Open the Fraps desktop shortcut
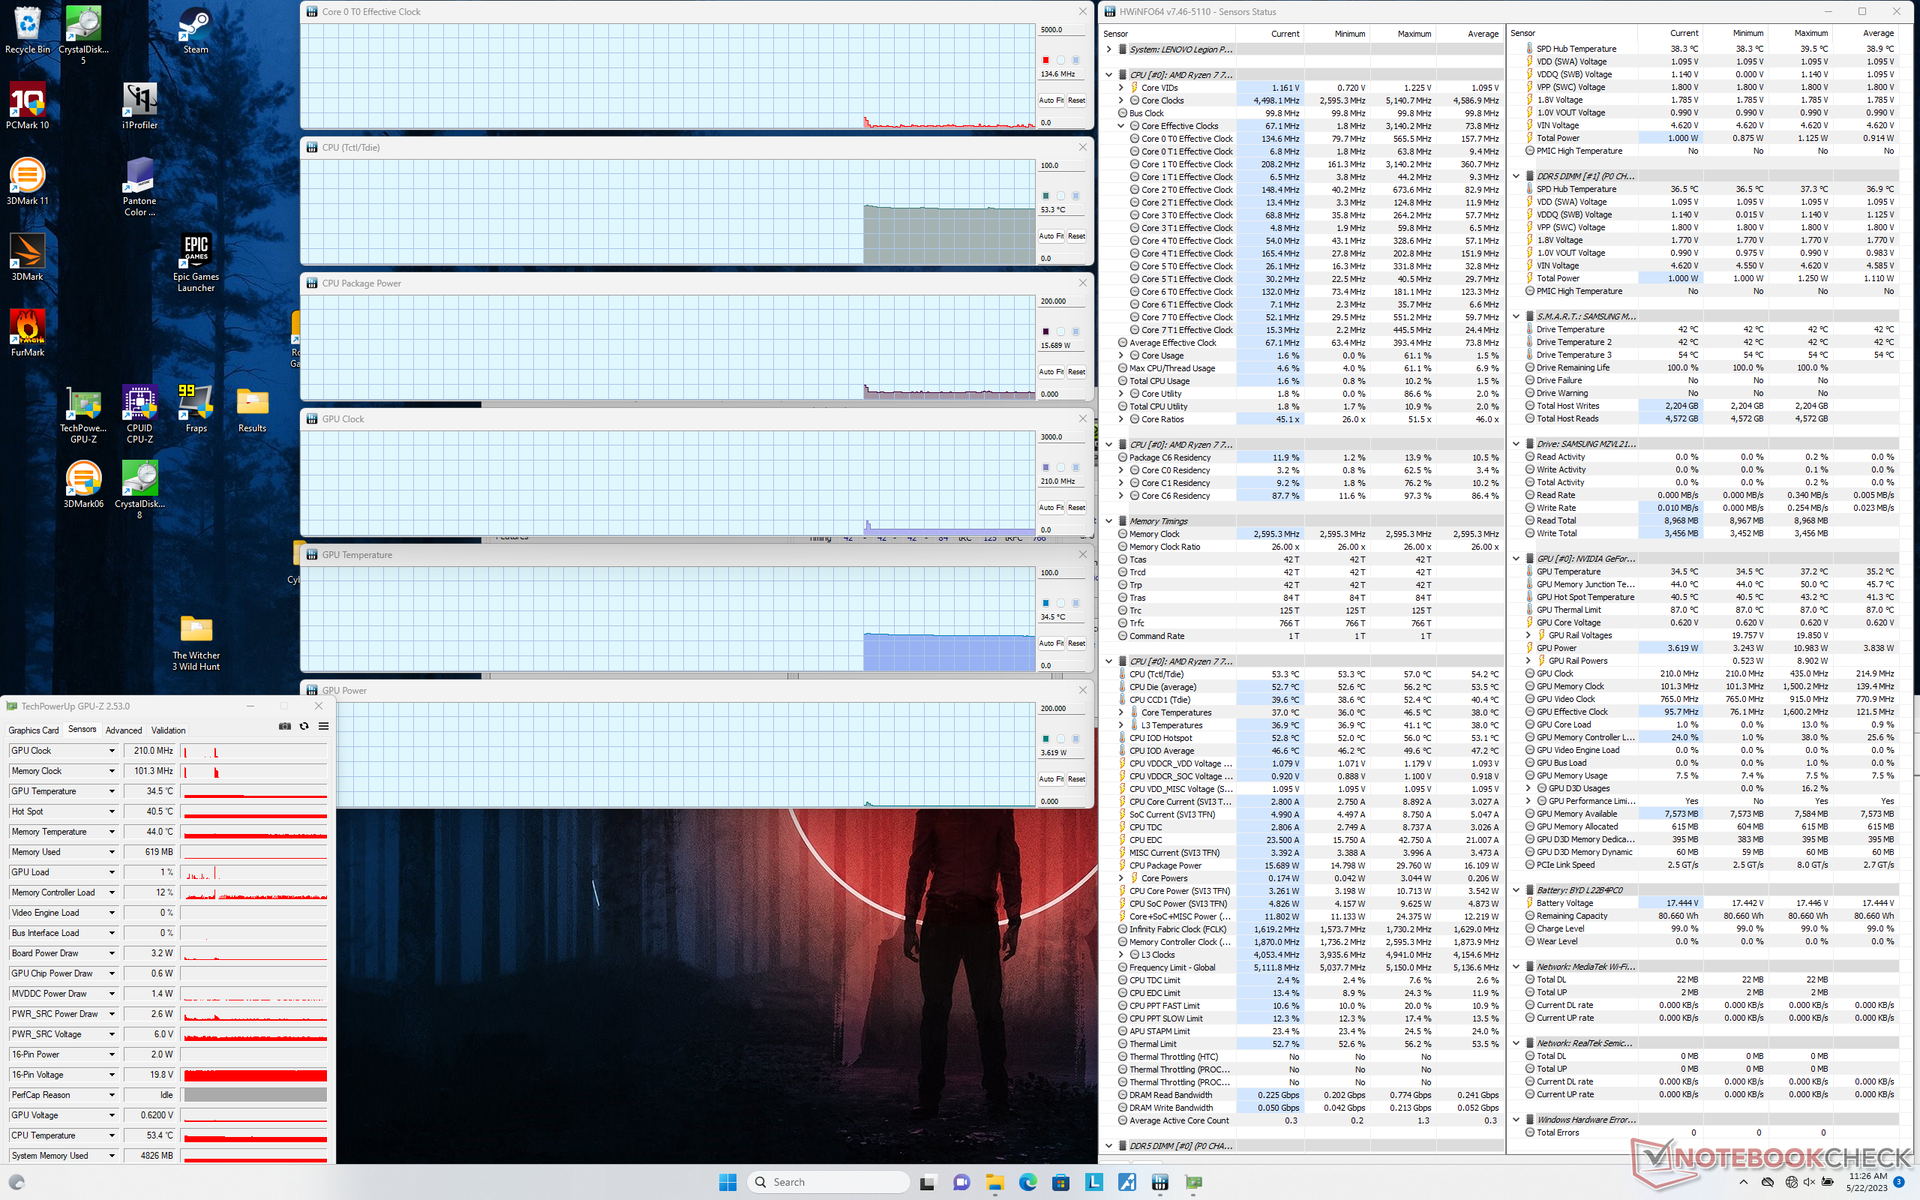The image size is (1920, 1200). tap(195, 409)
